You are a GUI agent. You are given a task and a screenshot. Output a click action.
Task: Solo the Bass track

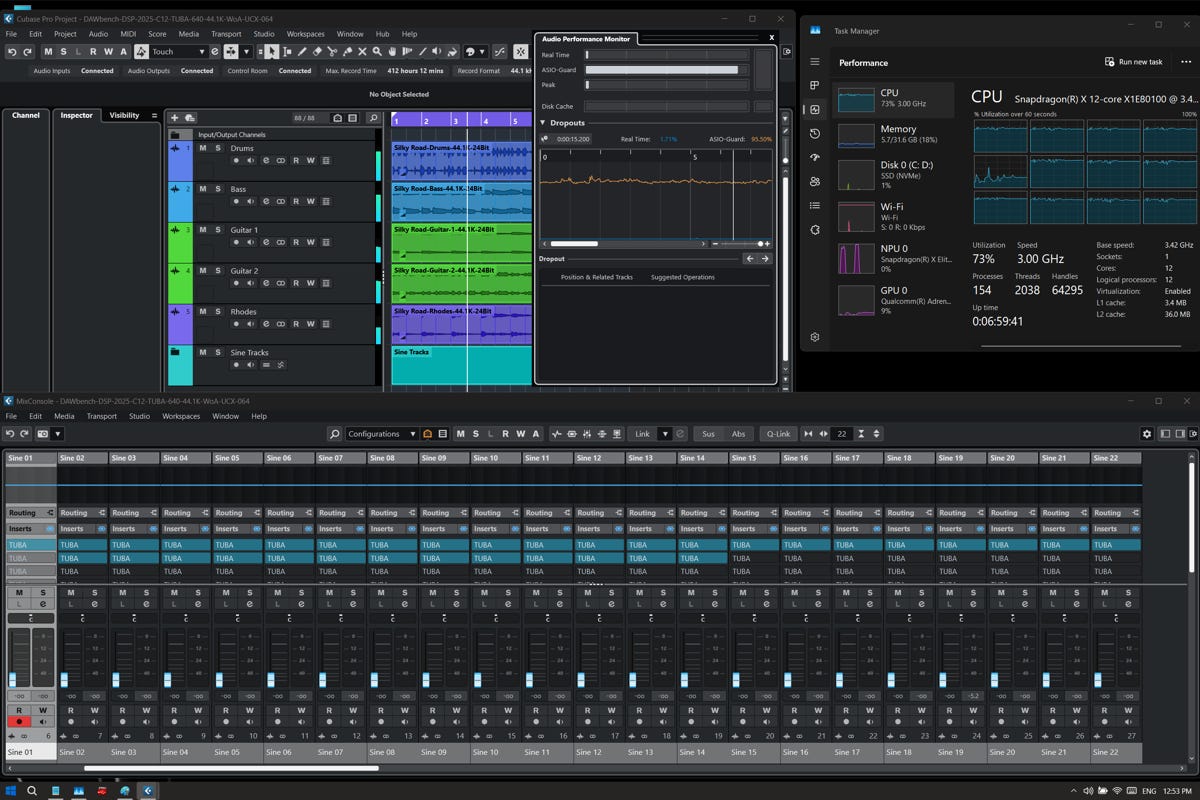click(218, 189)
